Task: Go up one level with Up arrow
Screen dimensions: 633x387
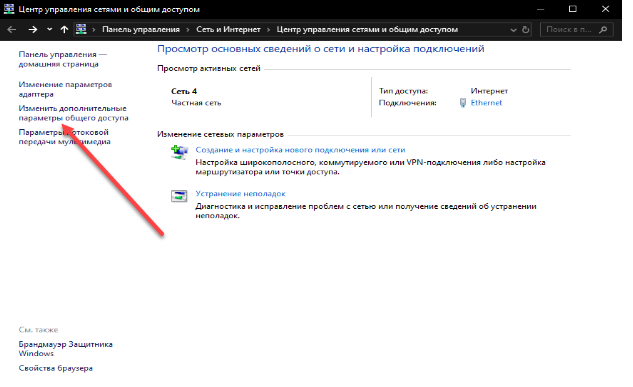Action: pos(64,29)
